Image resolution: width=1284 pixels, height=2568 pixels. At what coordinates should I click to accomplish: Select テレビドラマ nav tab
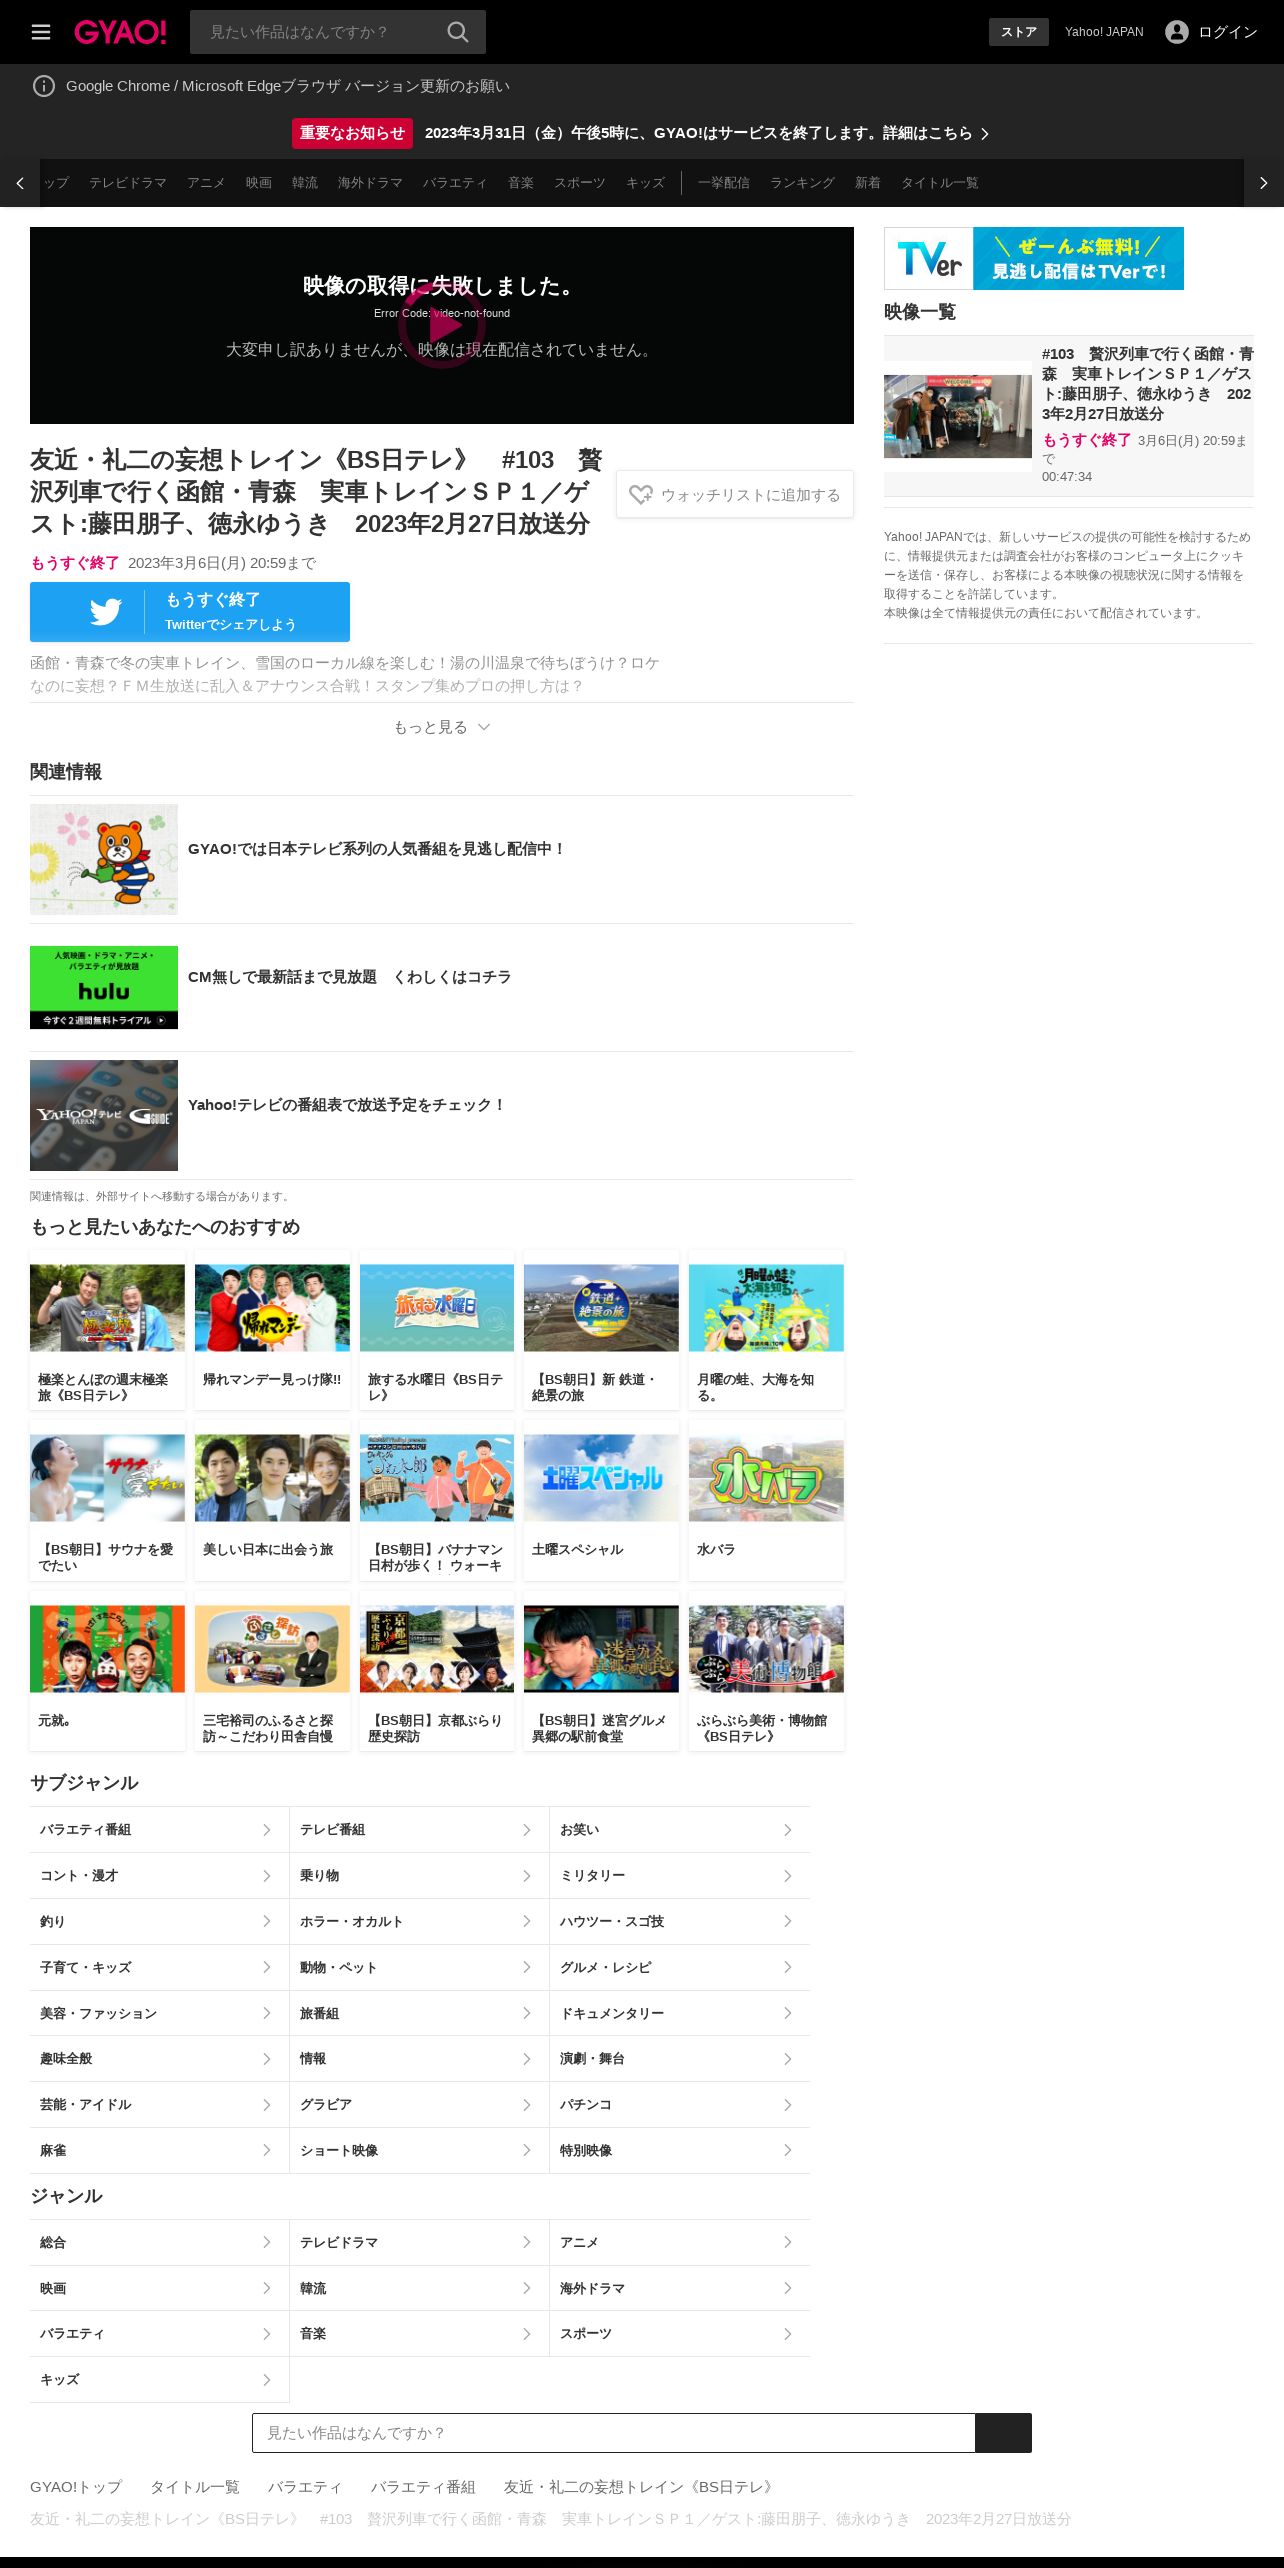(128, 183)
